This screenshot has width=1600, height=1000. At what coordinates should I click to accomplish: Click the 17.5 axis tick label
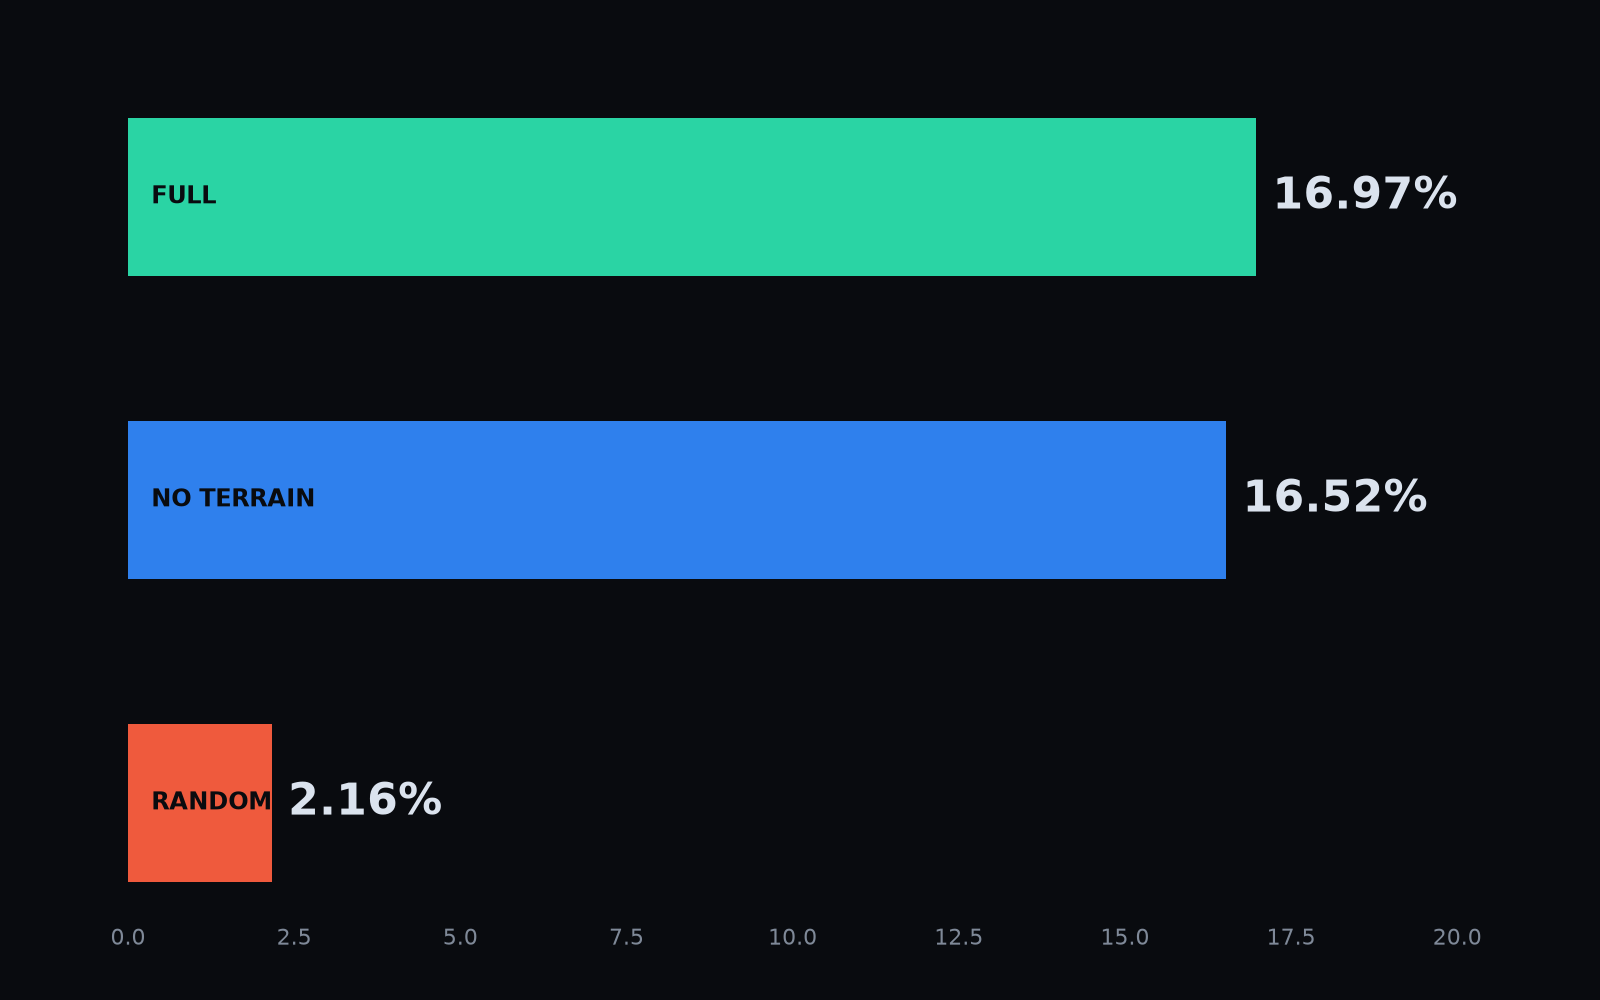(x=1291, y=938)
